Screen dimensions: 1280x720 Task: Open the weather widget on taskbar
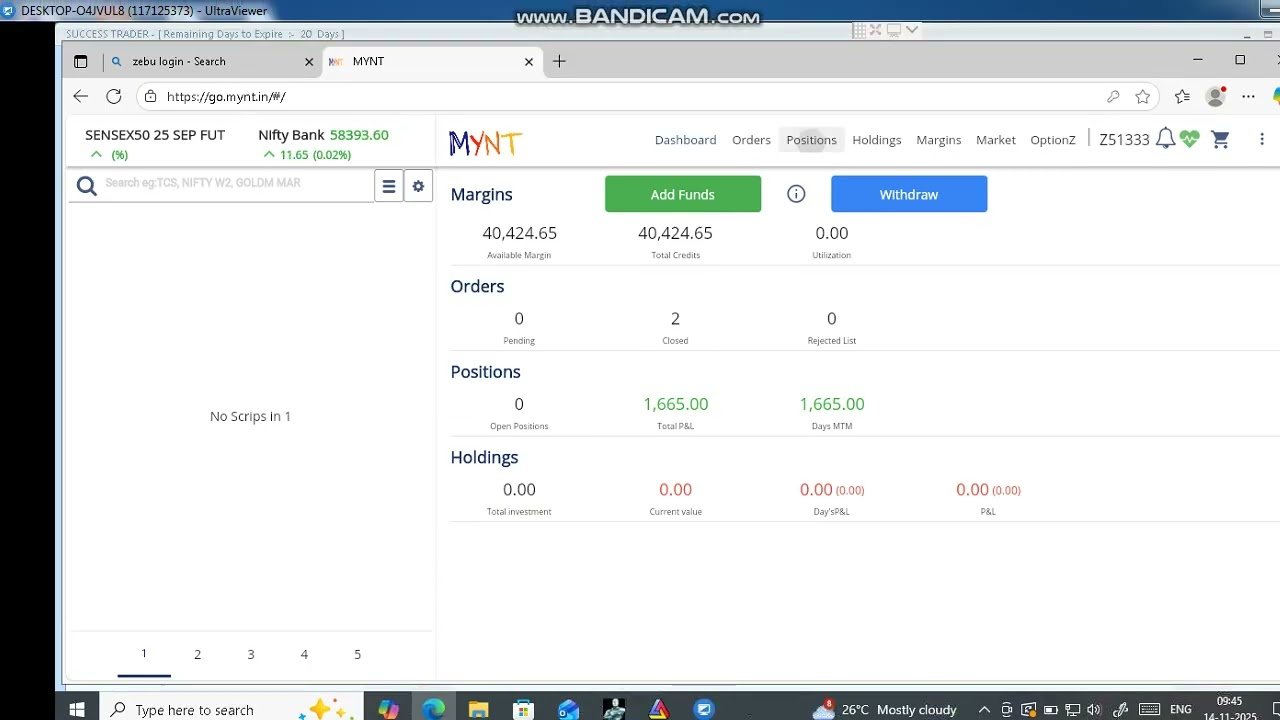coord(885,709)
